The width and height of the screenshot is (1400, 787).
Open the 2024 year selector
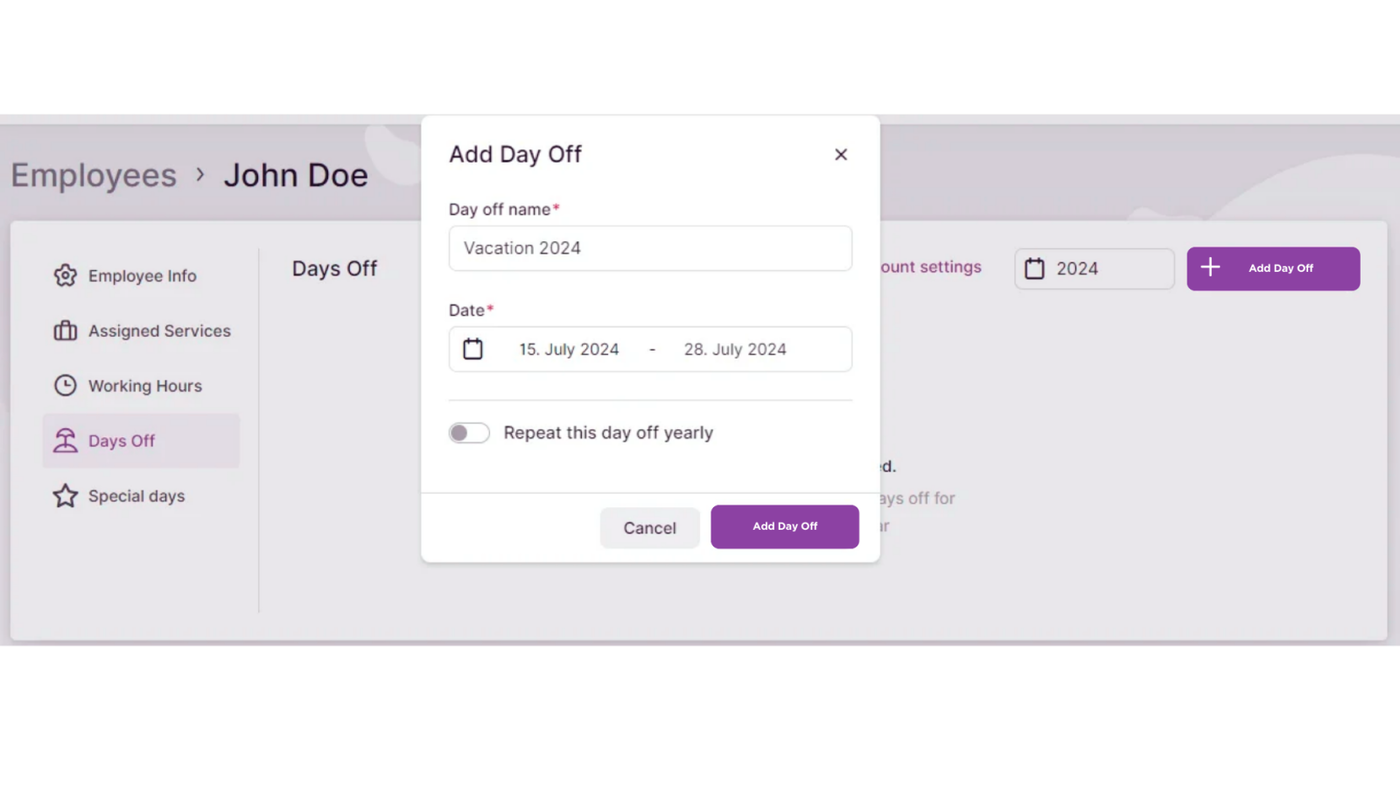[1094, 269]
